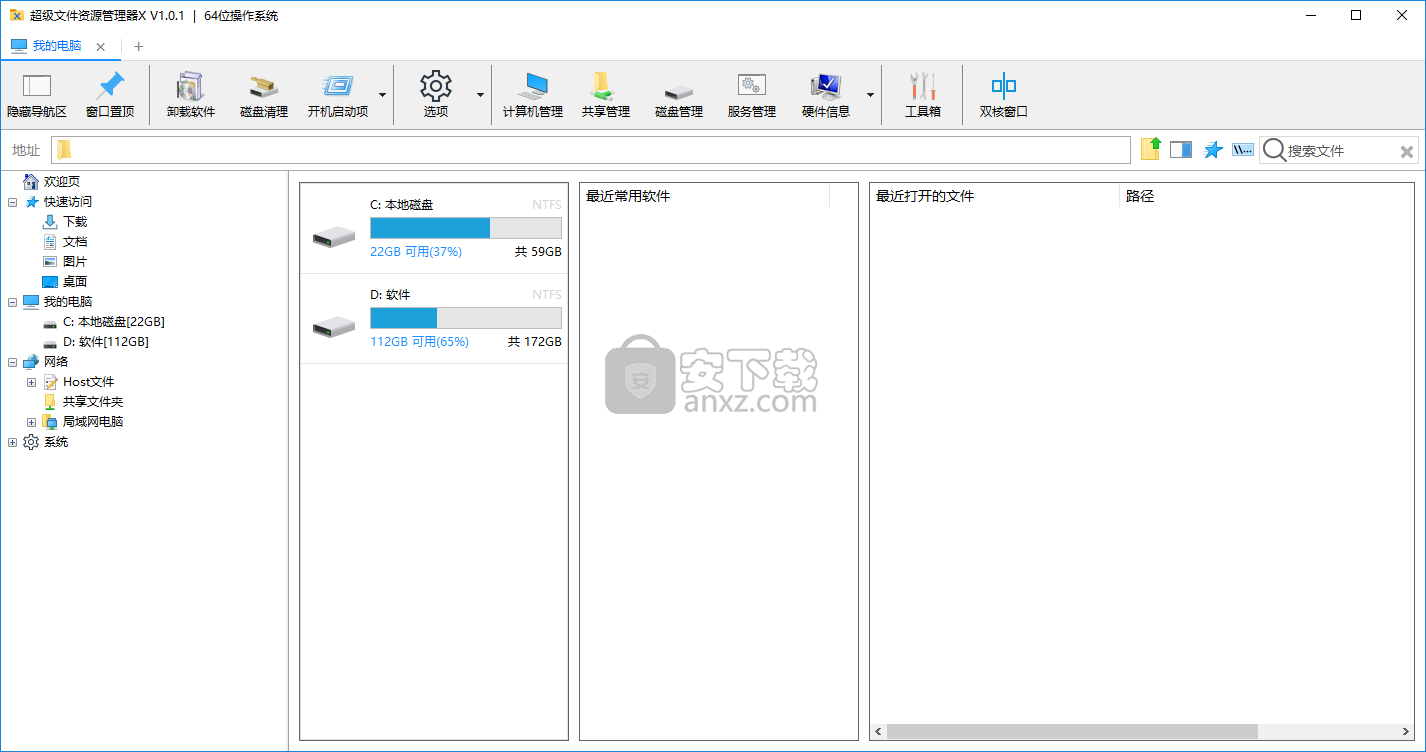Open dropdown arrow next to 硬件信息
The width and height of the screenshot is (1426, 752).
870,95
